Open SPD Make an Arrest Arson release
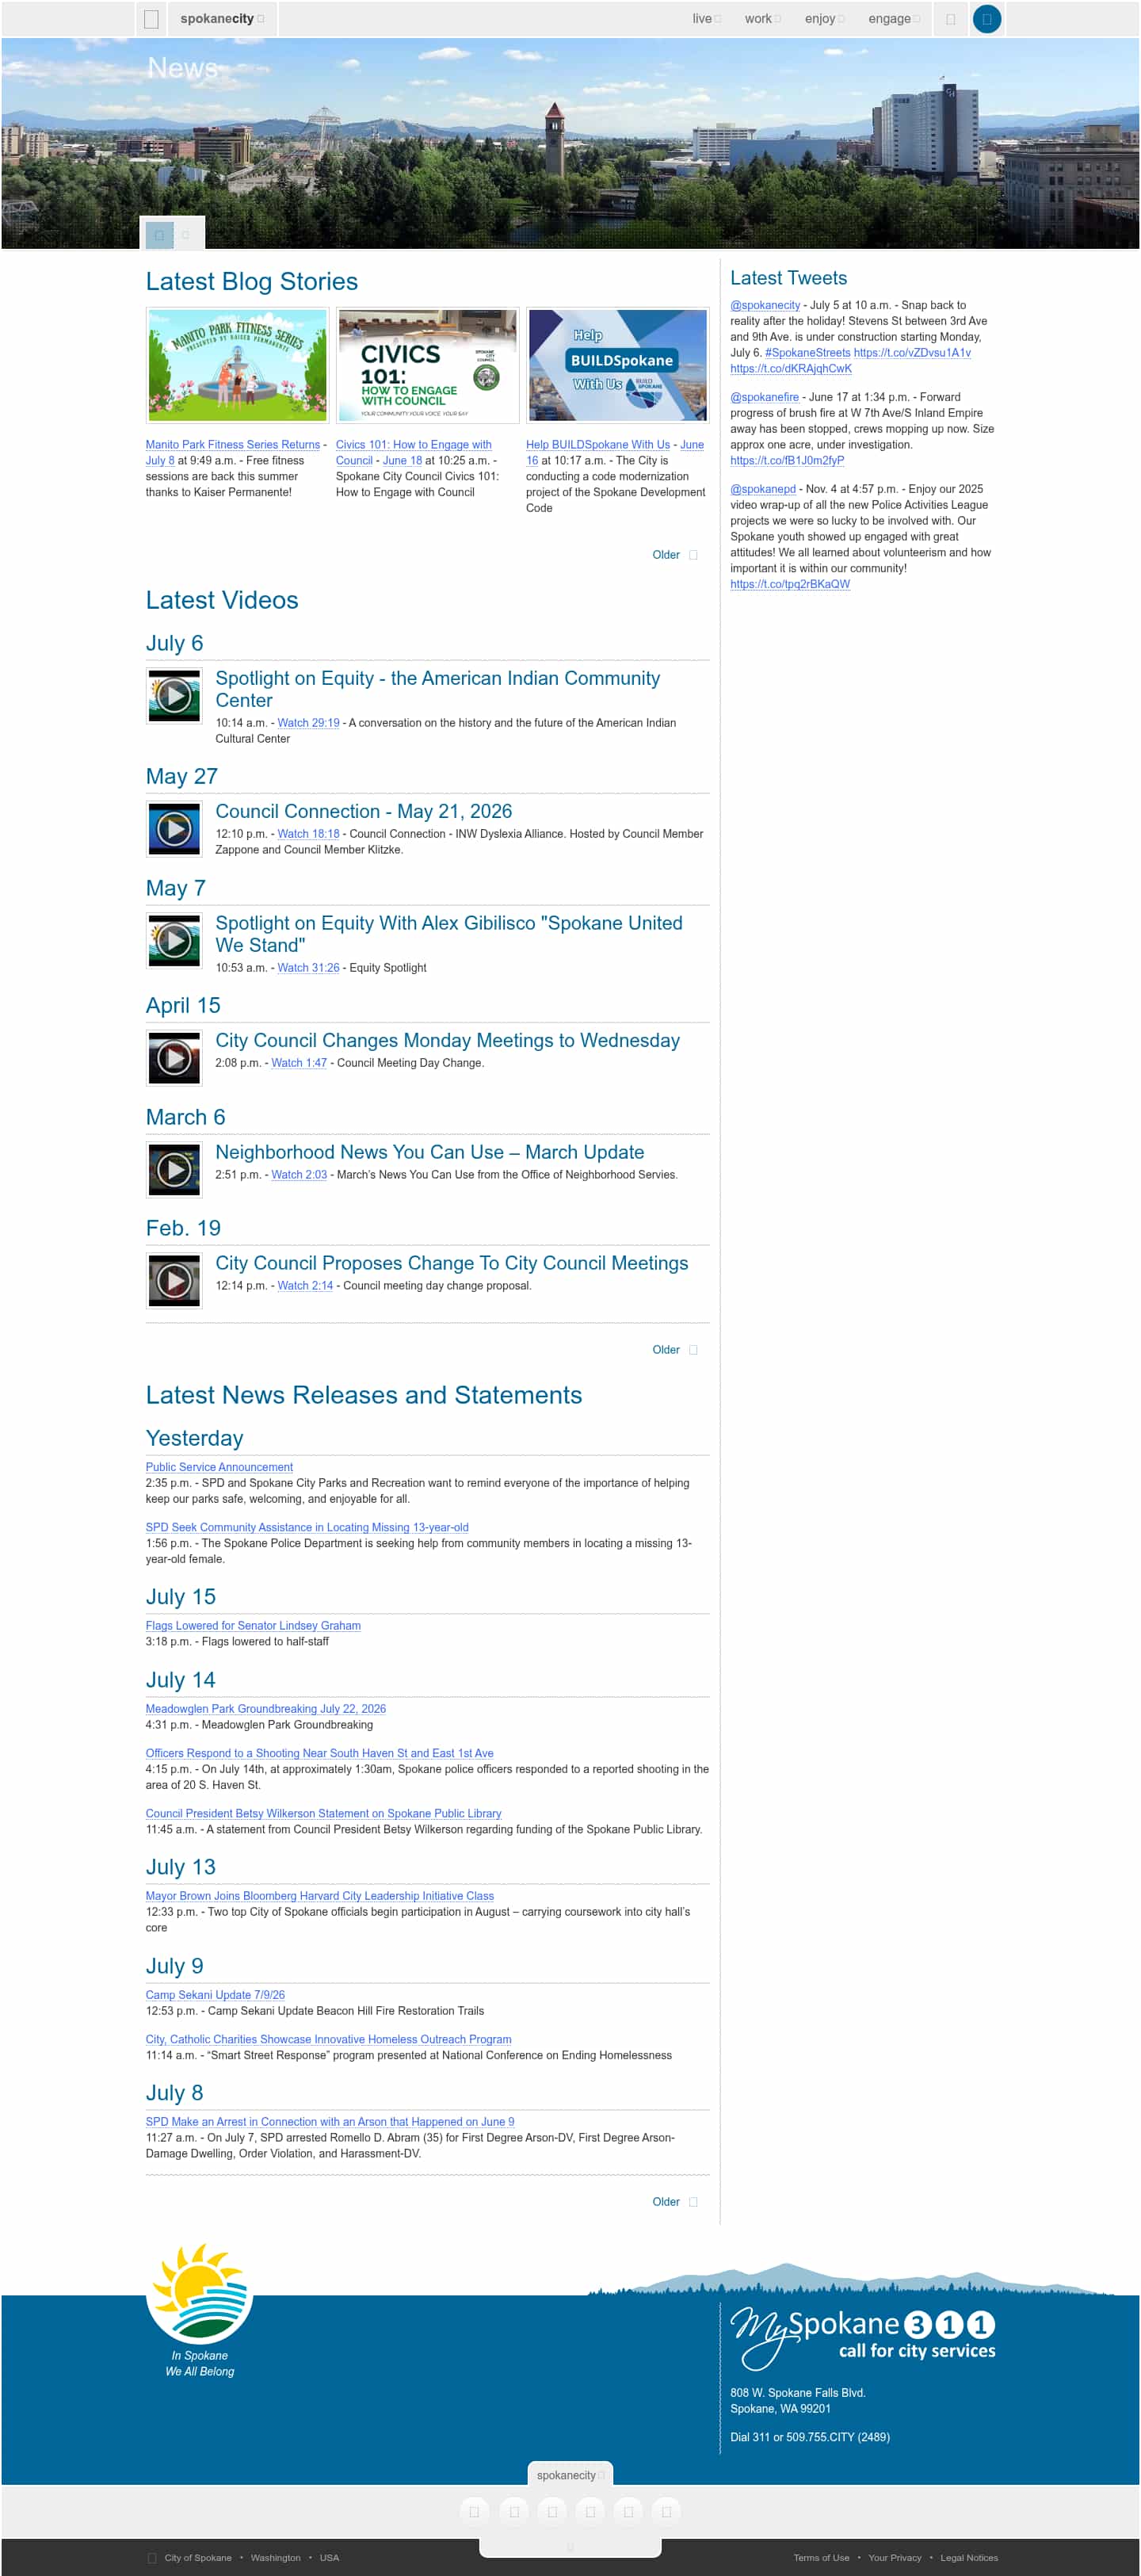Image resolution: width=1141 pixels, height=2576 pixels. pyautogui.click(x=330, y=2122)
